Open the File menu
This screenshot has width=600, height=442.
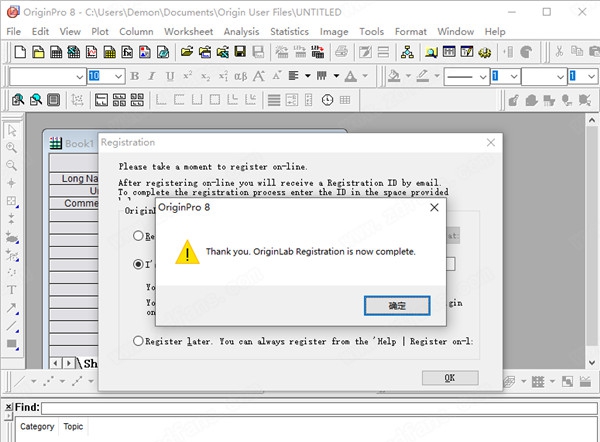13,31
